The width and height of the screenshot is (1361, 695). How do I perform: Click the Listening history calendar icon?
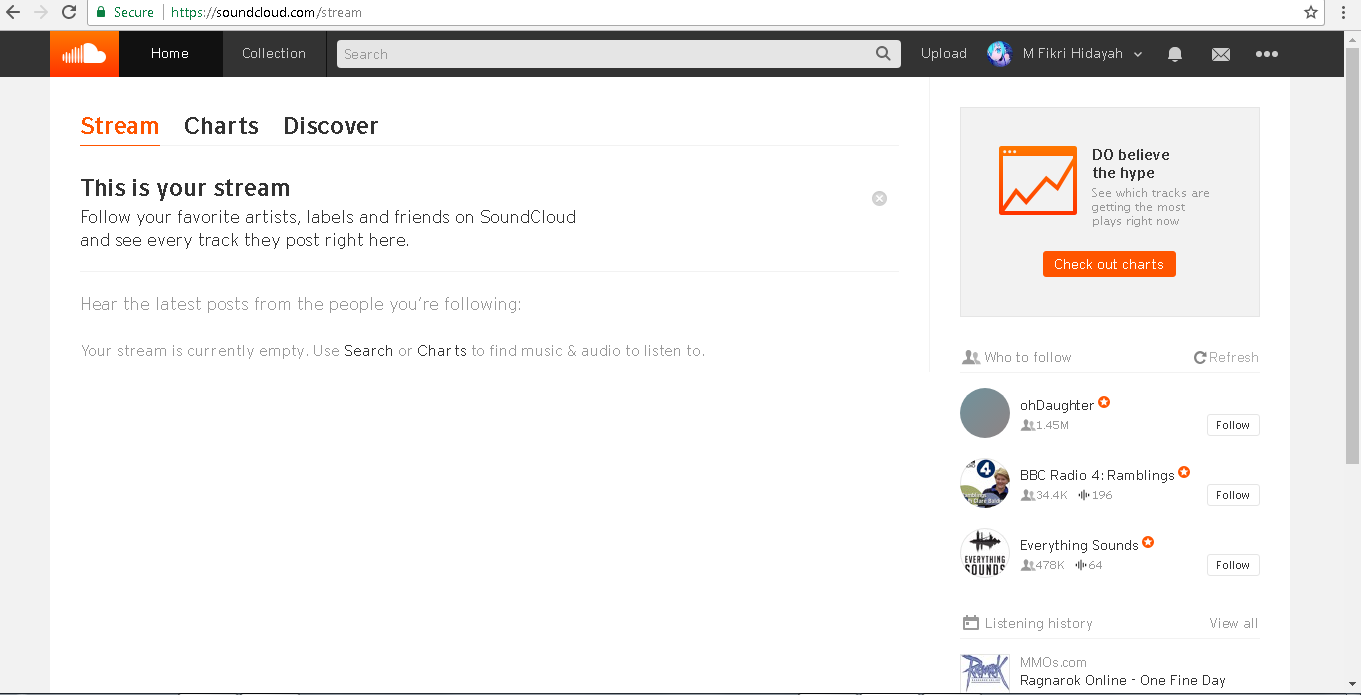coord(970,623)
